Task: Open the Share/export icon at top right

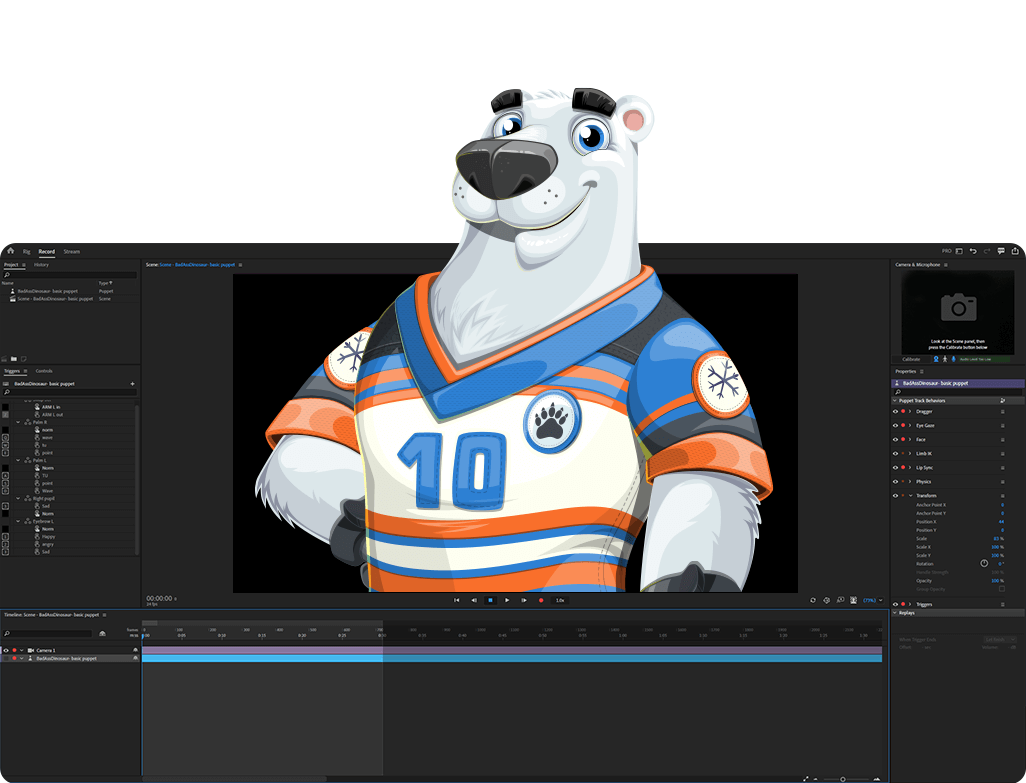Action: click(x=1014, y=251)
